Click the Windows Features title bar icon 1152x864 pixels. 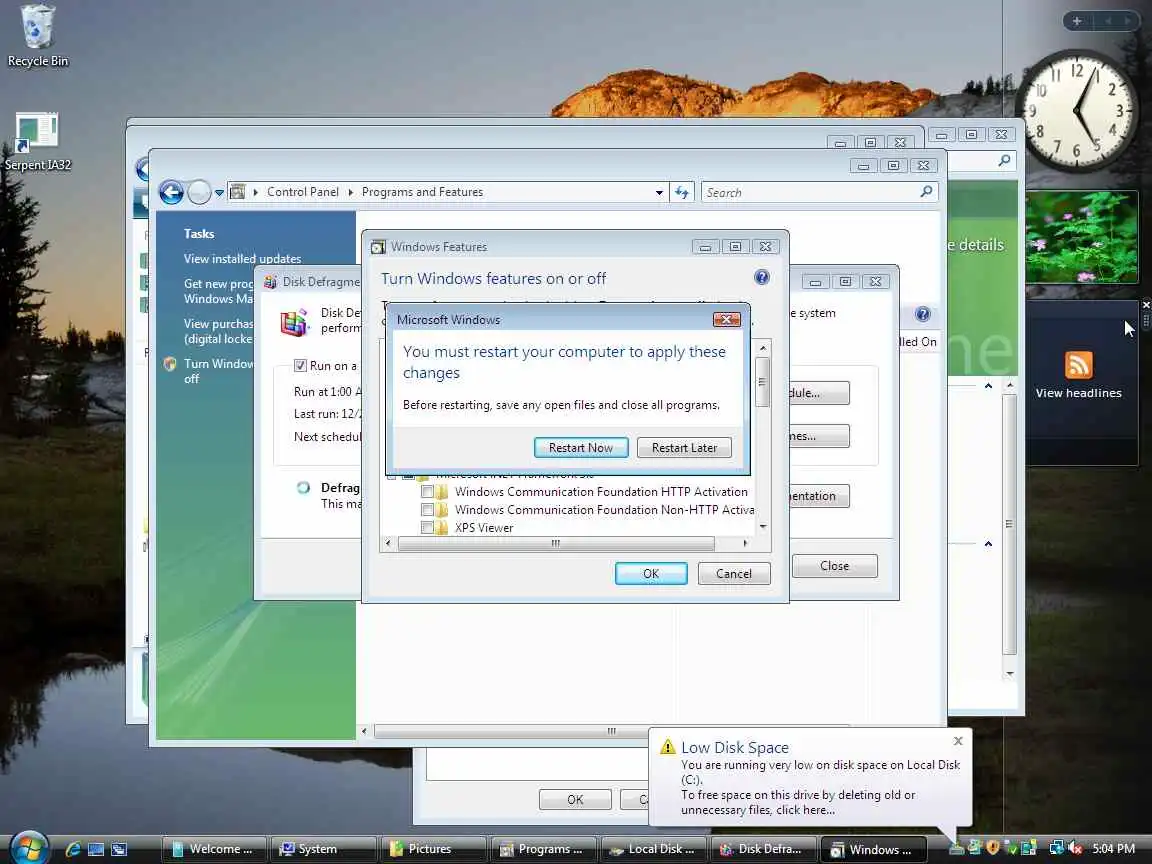378,247
